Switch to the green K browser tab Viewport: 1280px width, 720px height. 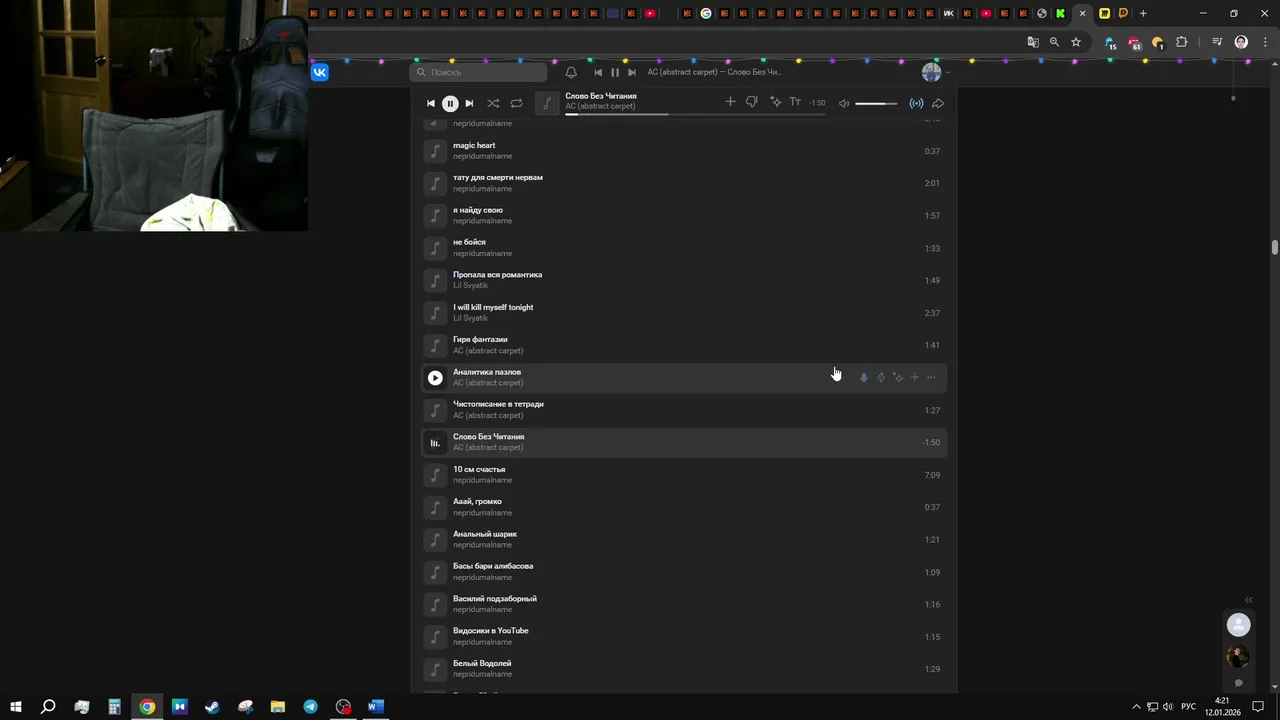[x=1060, y=13]
